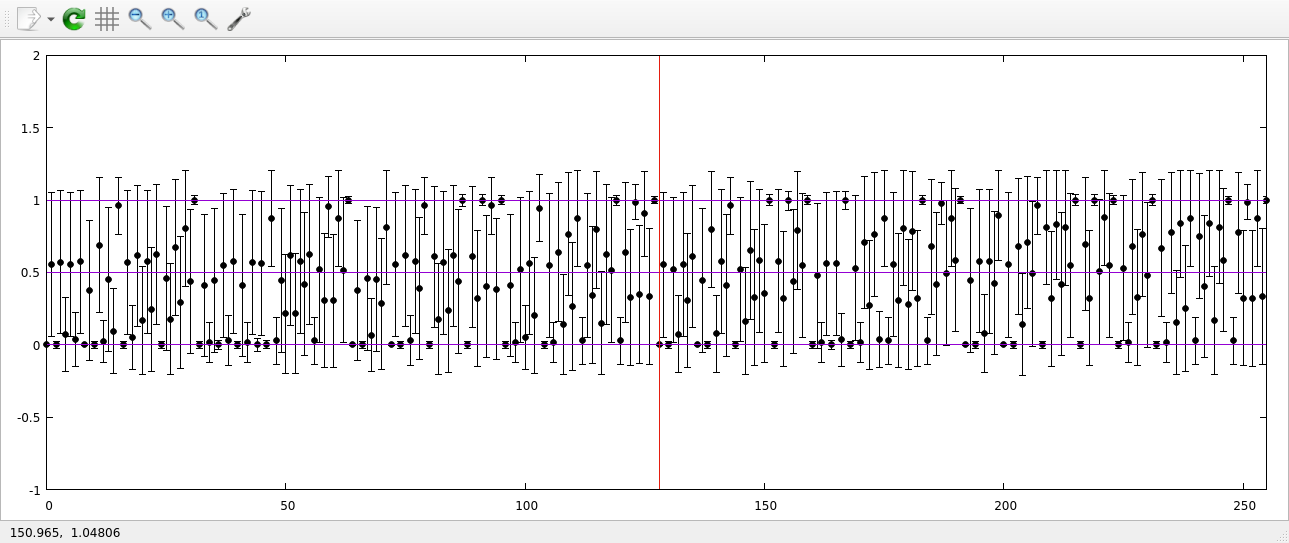Toggle the grid display icon
1289x543 pixels.
pyautogui.click(x=107, y=18)
